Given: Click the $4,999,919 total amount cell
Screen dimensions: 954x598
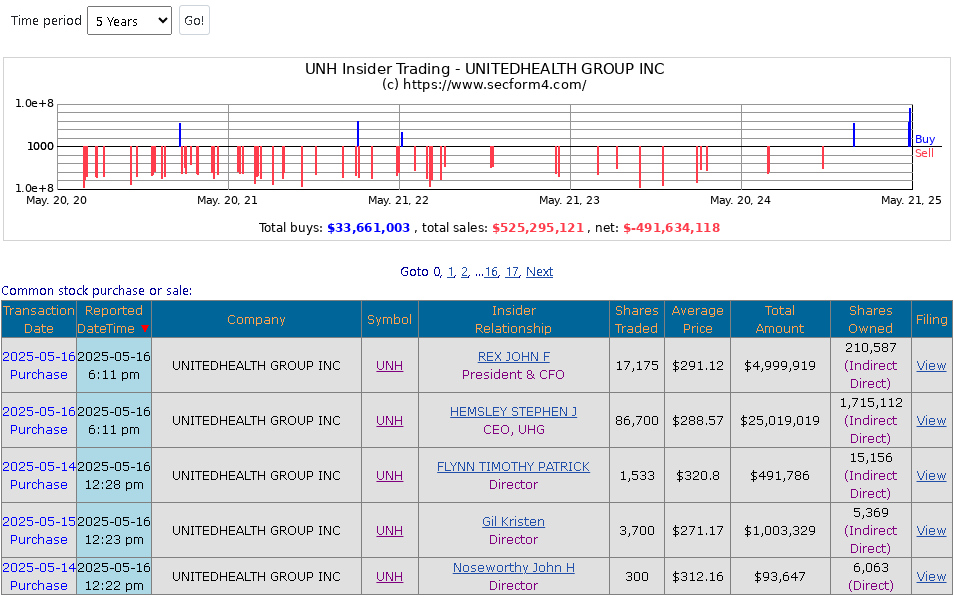Looking at the screenshot, I should point(780,366).
